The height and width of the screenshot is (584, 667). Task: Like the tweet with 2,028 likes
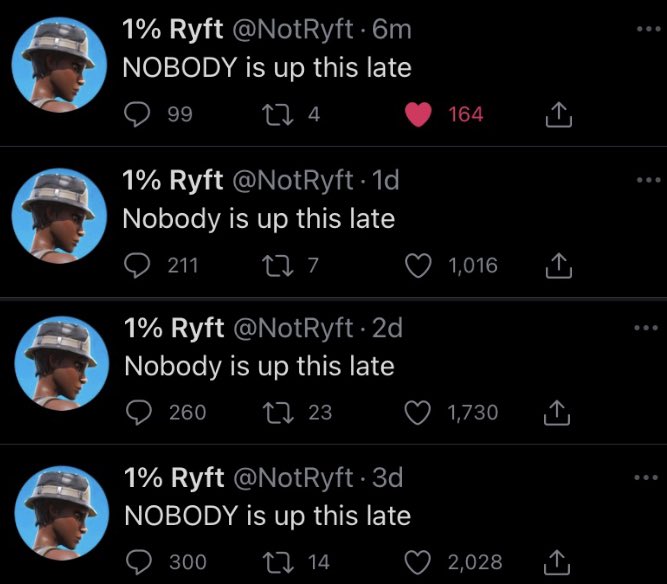tap(417, 562)
